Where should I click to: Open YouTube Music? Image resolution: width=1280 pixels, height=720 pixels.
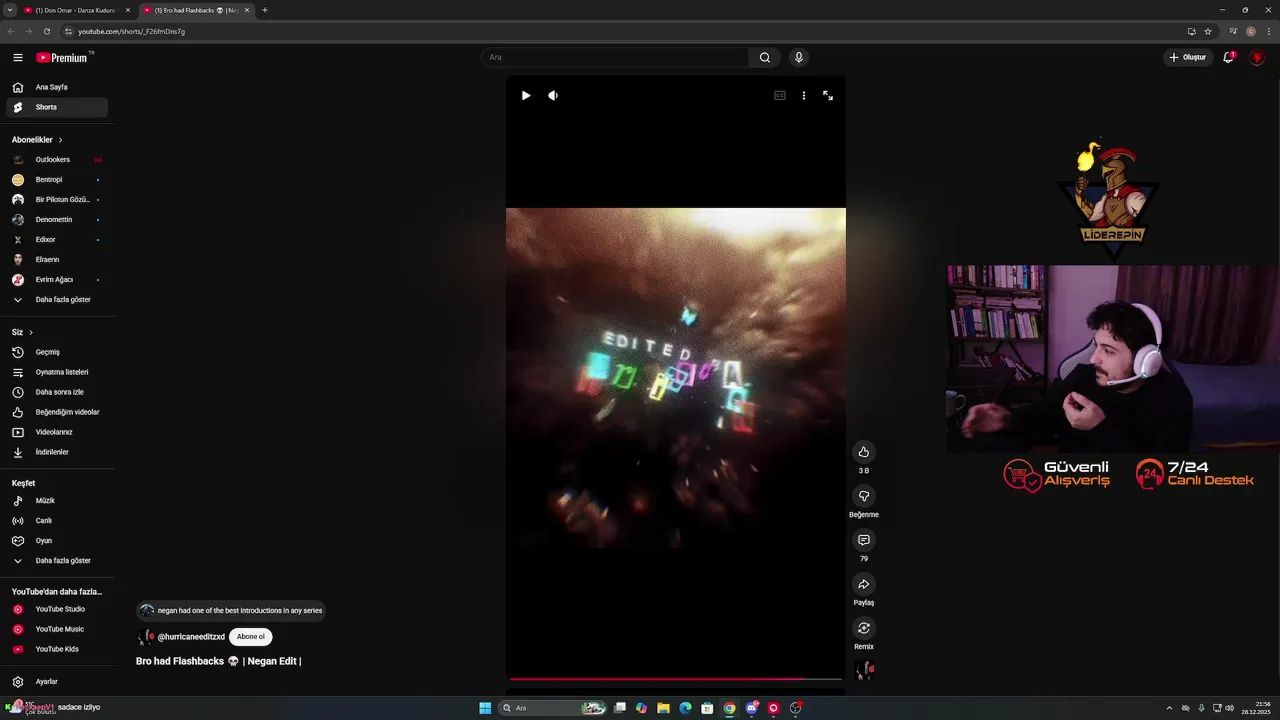coord(57,629)
